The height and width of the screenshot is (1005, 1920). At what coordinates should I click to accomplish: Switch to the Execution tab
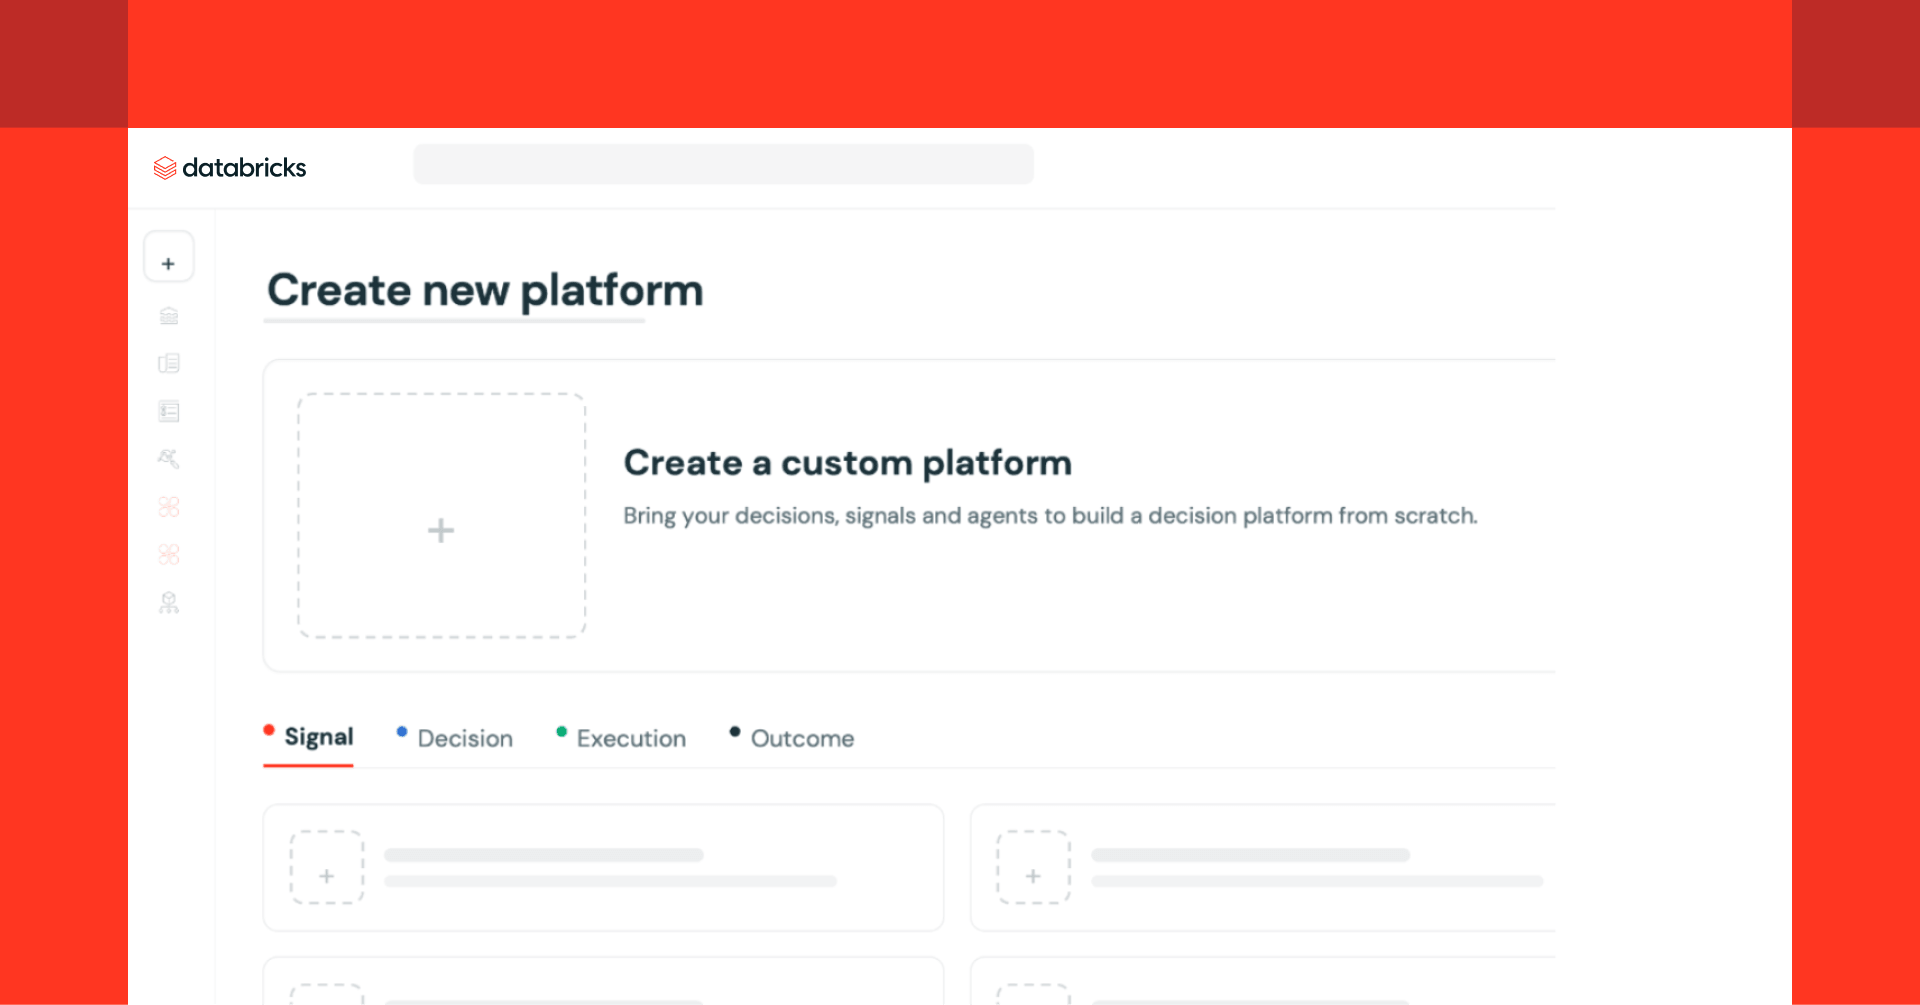pos(621,738)
